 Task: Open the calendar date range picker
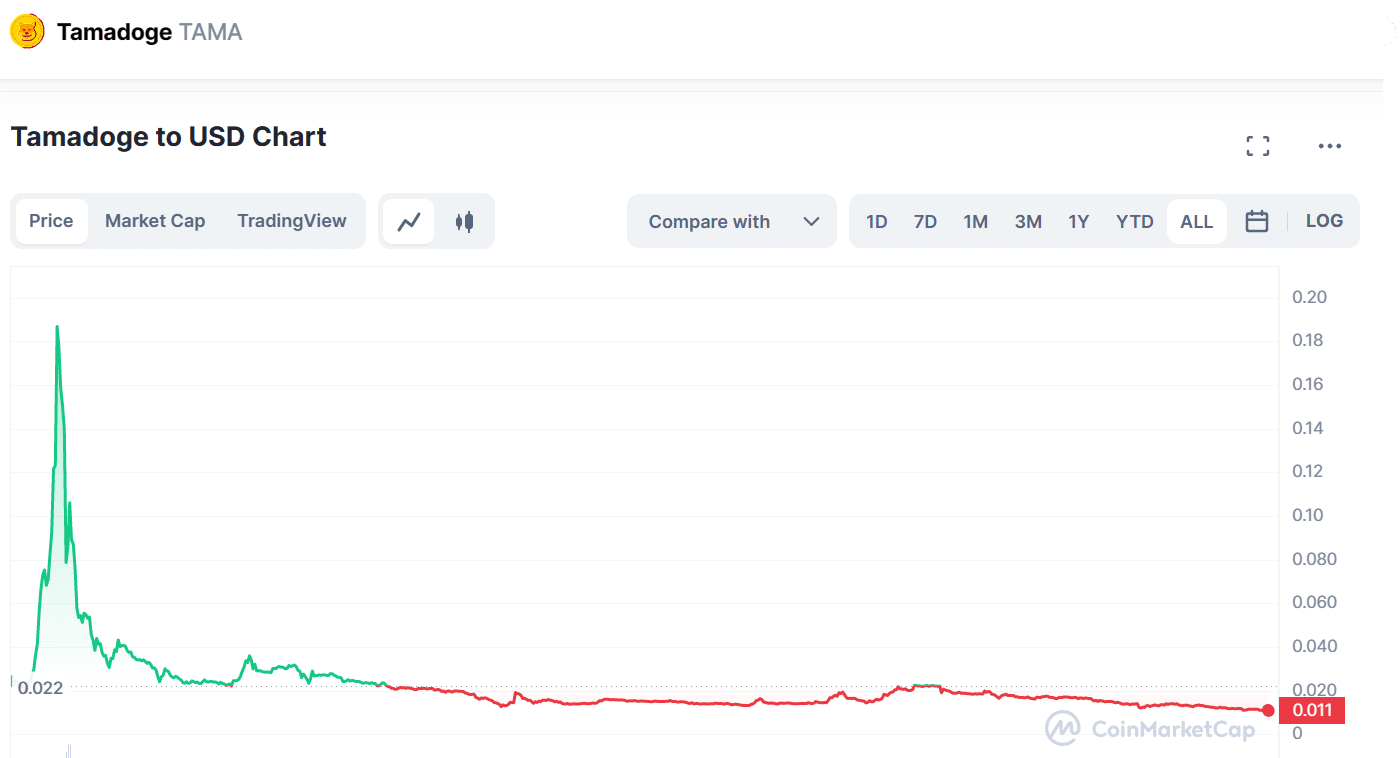pyautogui.click(x=1257, y=221)
